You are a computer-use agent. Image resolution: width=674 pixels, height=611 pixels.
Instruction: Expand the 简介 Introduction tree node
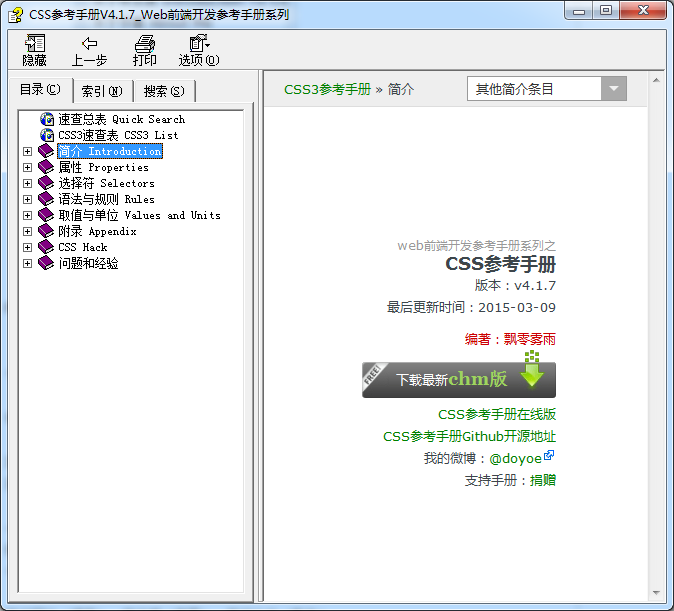(x=28, y=151)
